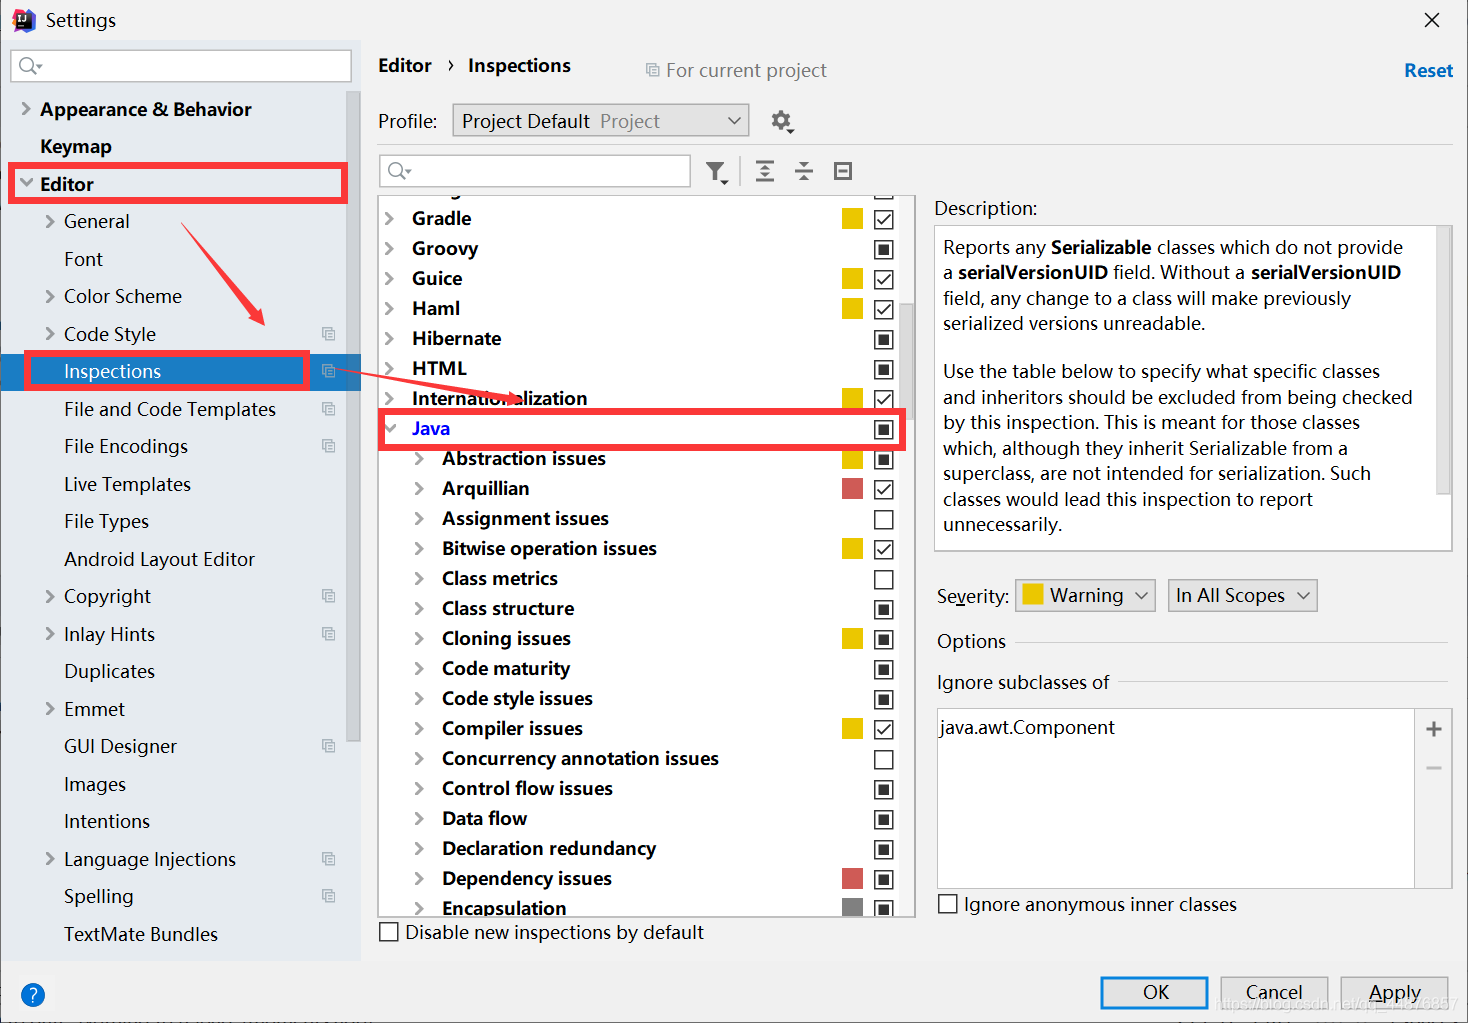Image resolution: width=1468 pixels, height=1023 pixels.
Task: Click project-level icon beside Language Injections
Action: (x=328, y=858)
